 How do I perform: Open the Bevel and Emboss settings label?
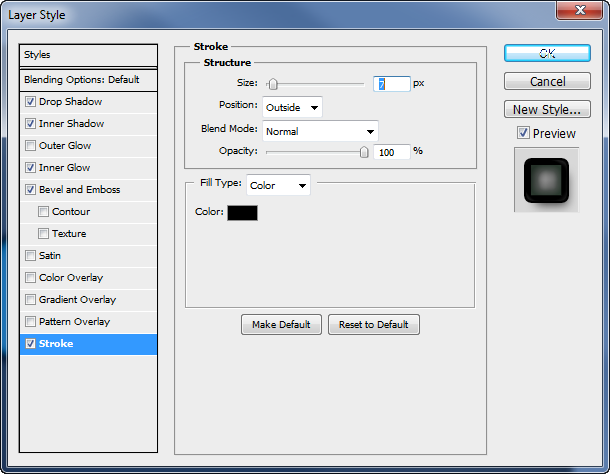[80, 190]
